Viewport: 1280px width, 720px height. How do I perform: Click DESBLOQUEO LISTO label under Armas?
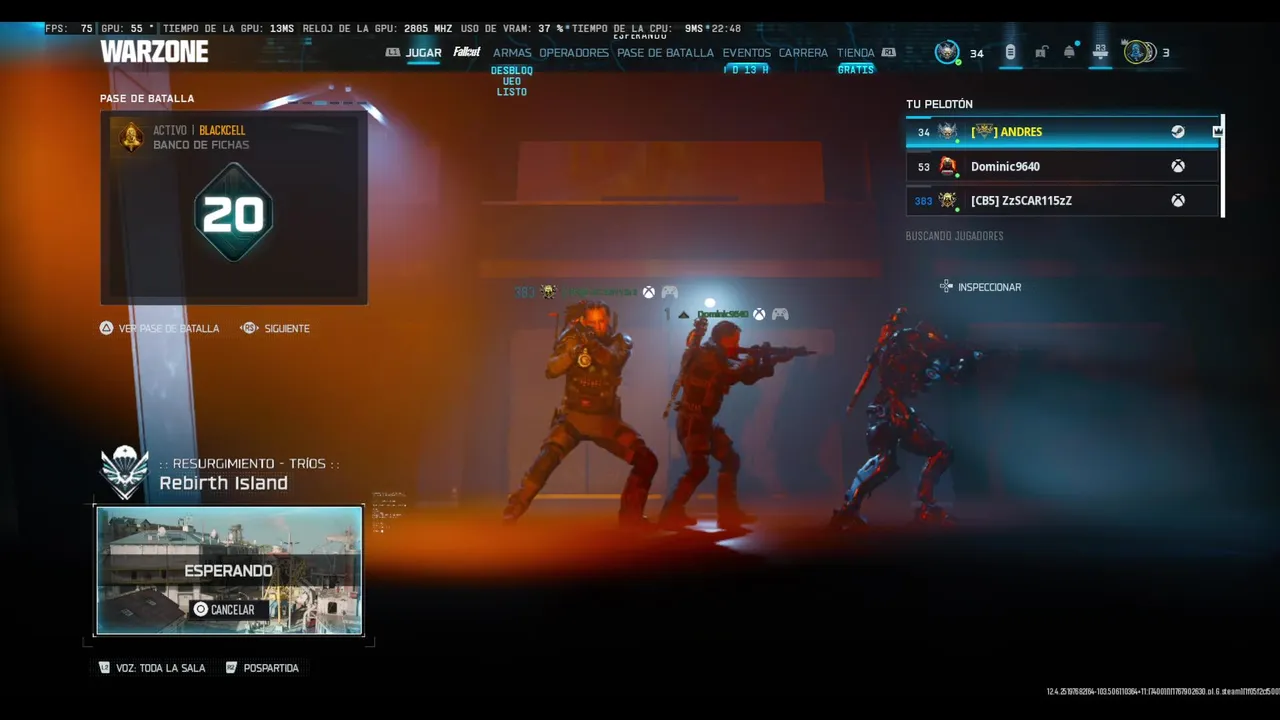(x=512, y=81)
